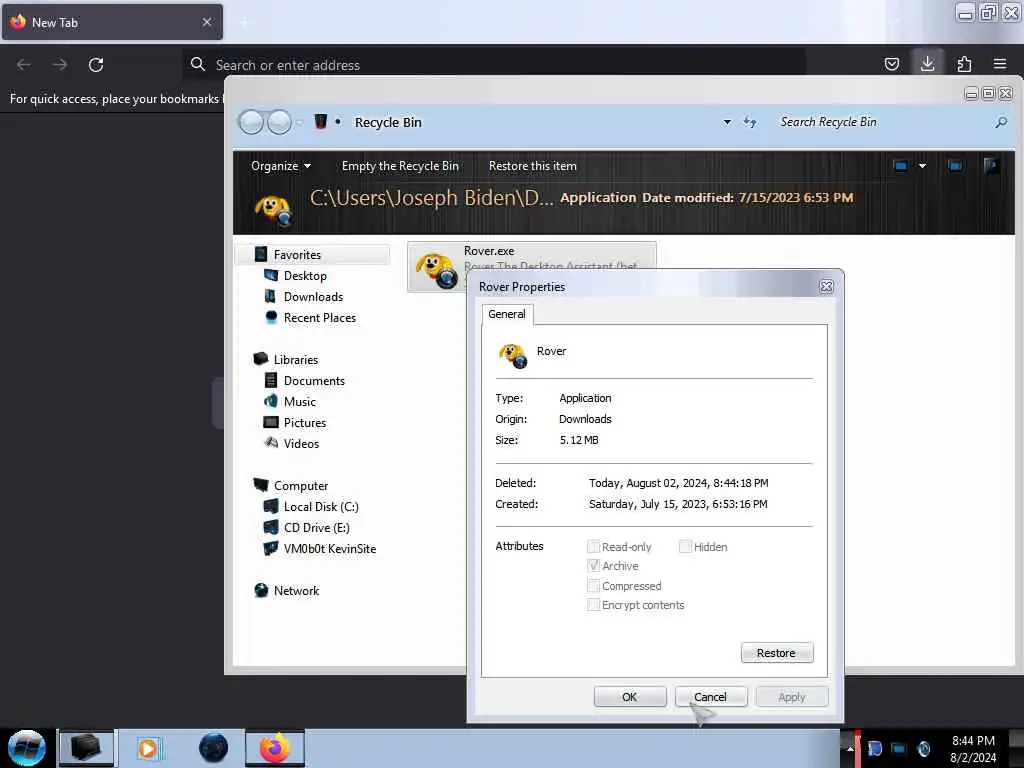Open Recent Places in Favorites

click(x=319, y=317)
